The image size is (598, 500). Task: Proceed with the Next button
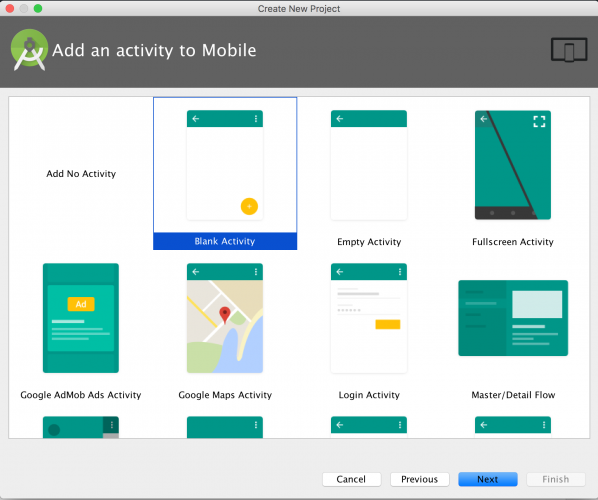487,479
